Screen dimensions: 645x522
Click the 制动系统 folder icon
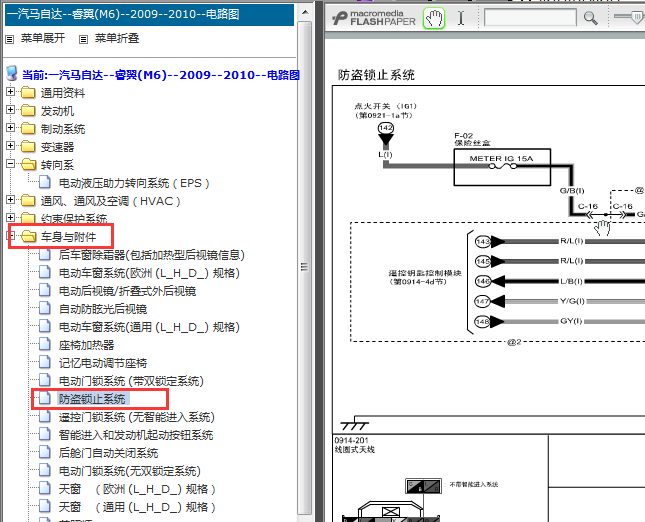[28, 128]
